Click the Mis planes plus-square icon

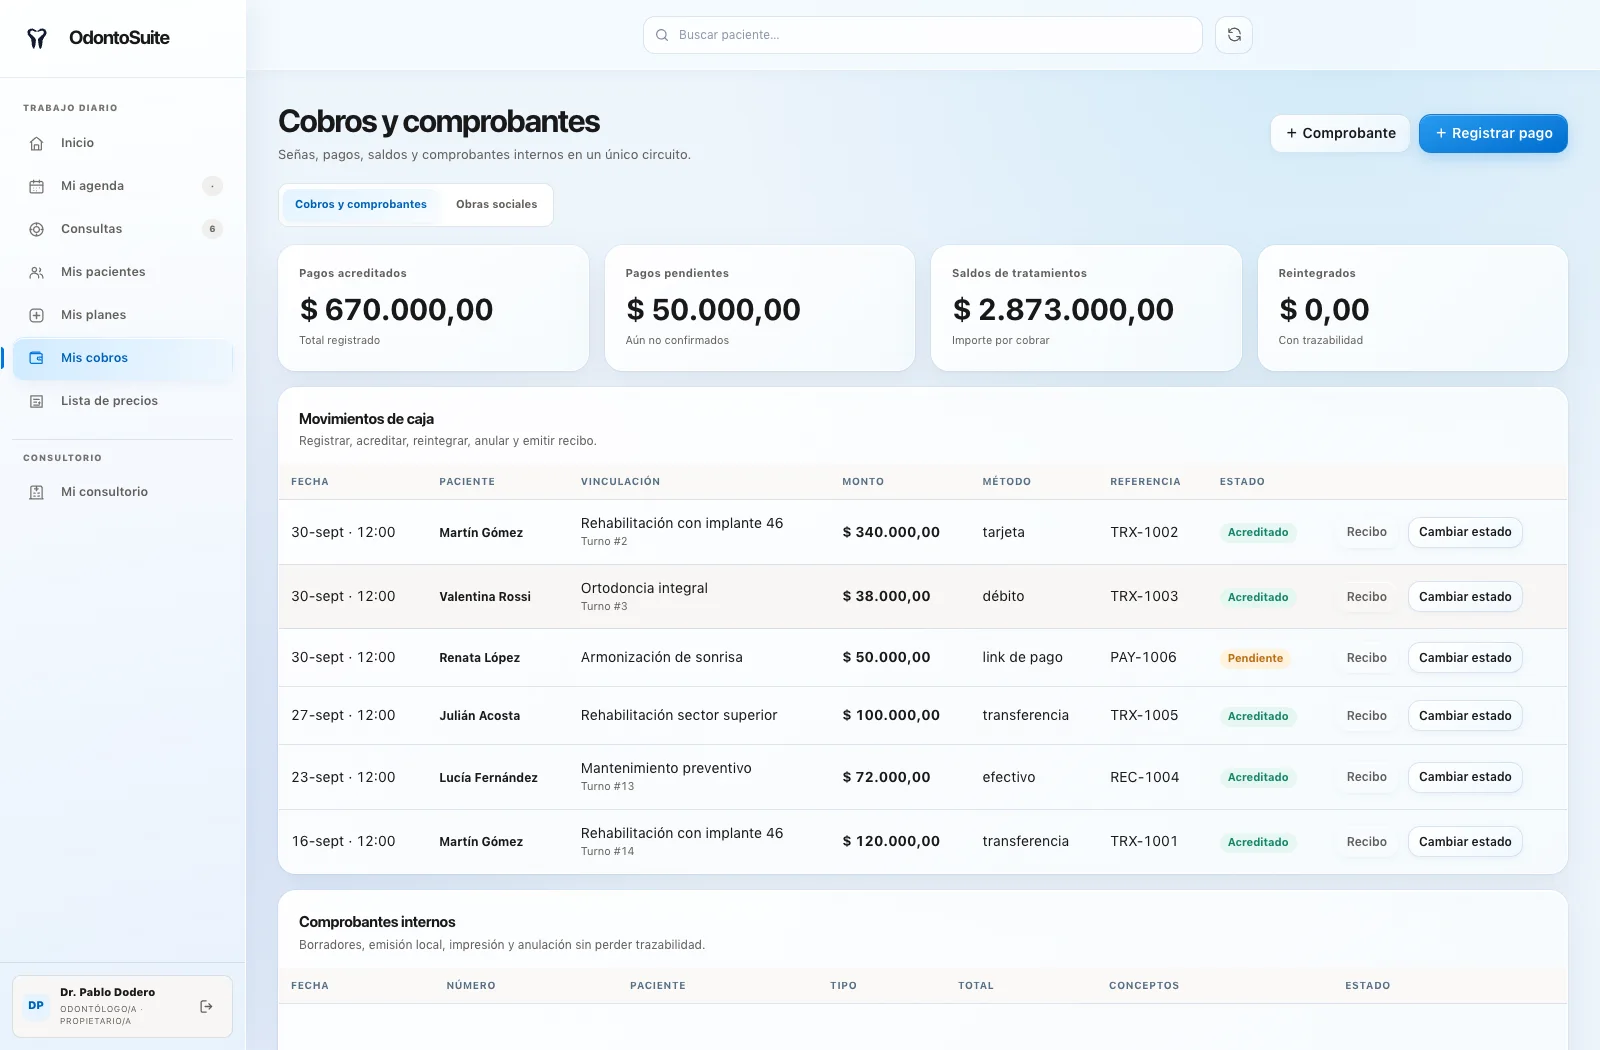pyautogui.click(x=37, y=315)
